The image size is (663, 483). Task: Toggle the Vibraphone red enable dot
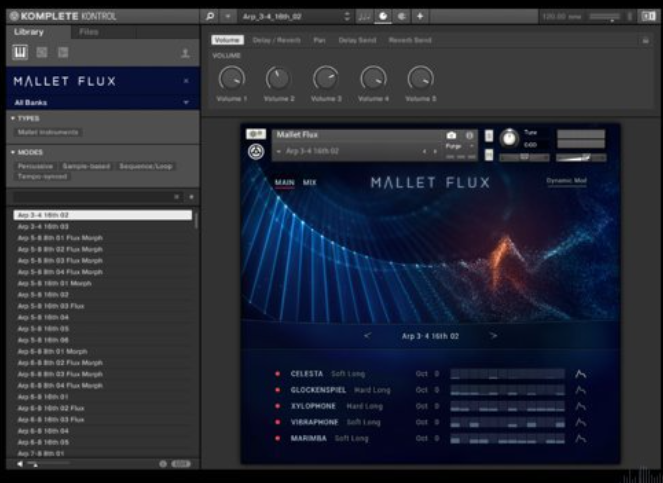tap(279, 422)
